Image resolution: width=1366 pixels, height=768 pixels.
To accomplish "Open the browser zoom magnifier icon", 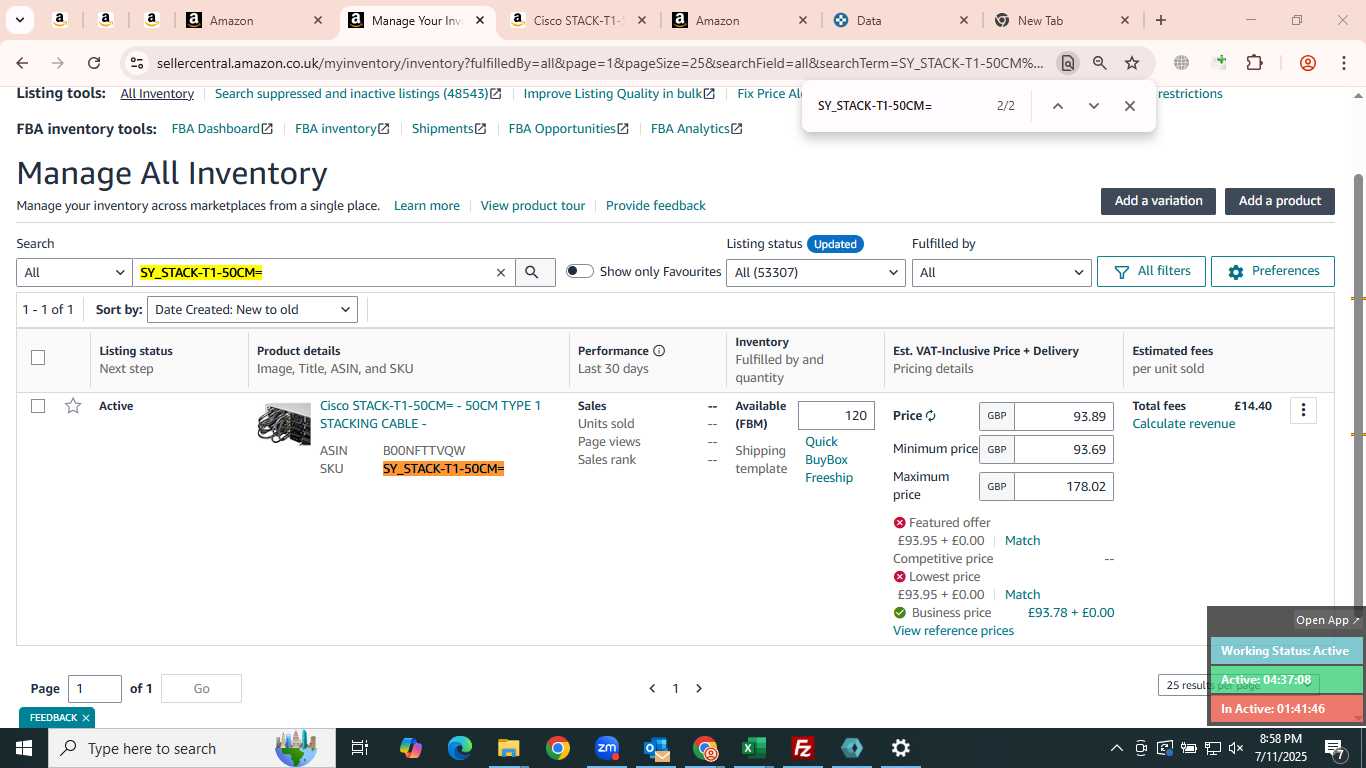I will [x=1100, y=63].
